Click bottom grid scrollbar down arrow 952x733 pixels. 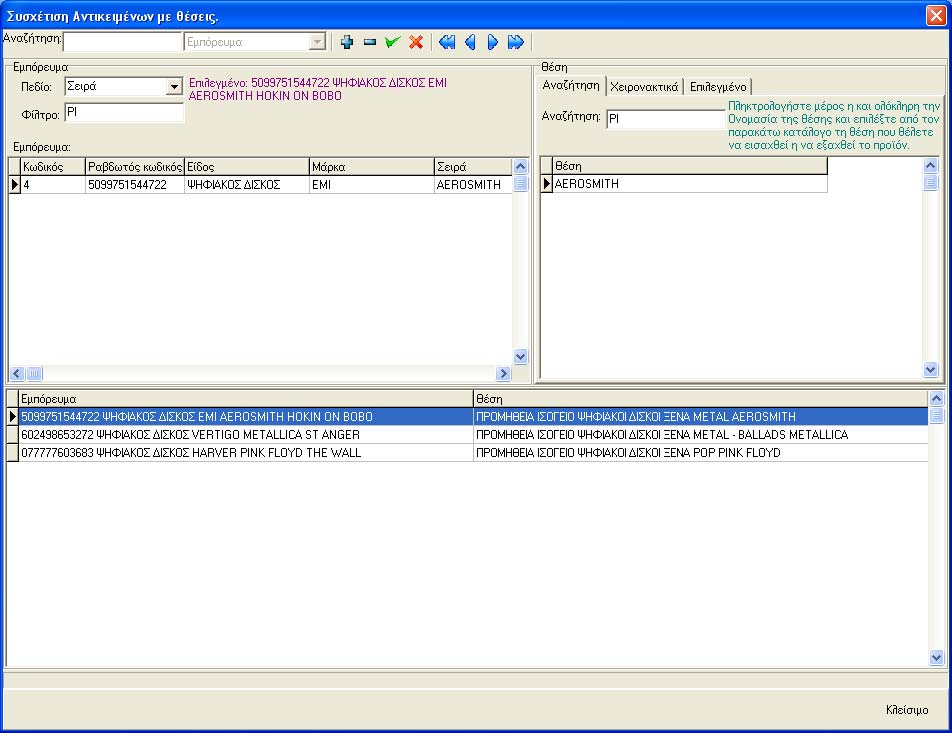(x=936, y=657)
